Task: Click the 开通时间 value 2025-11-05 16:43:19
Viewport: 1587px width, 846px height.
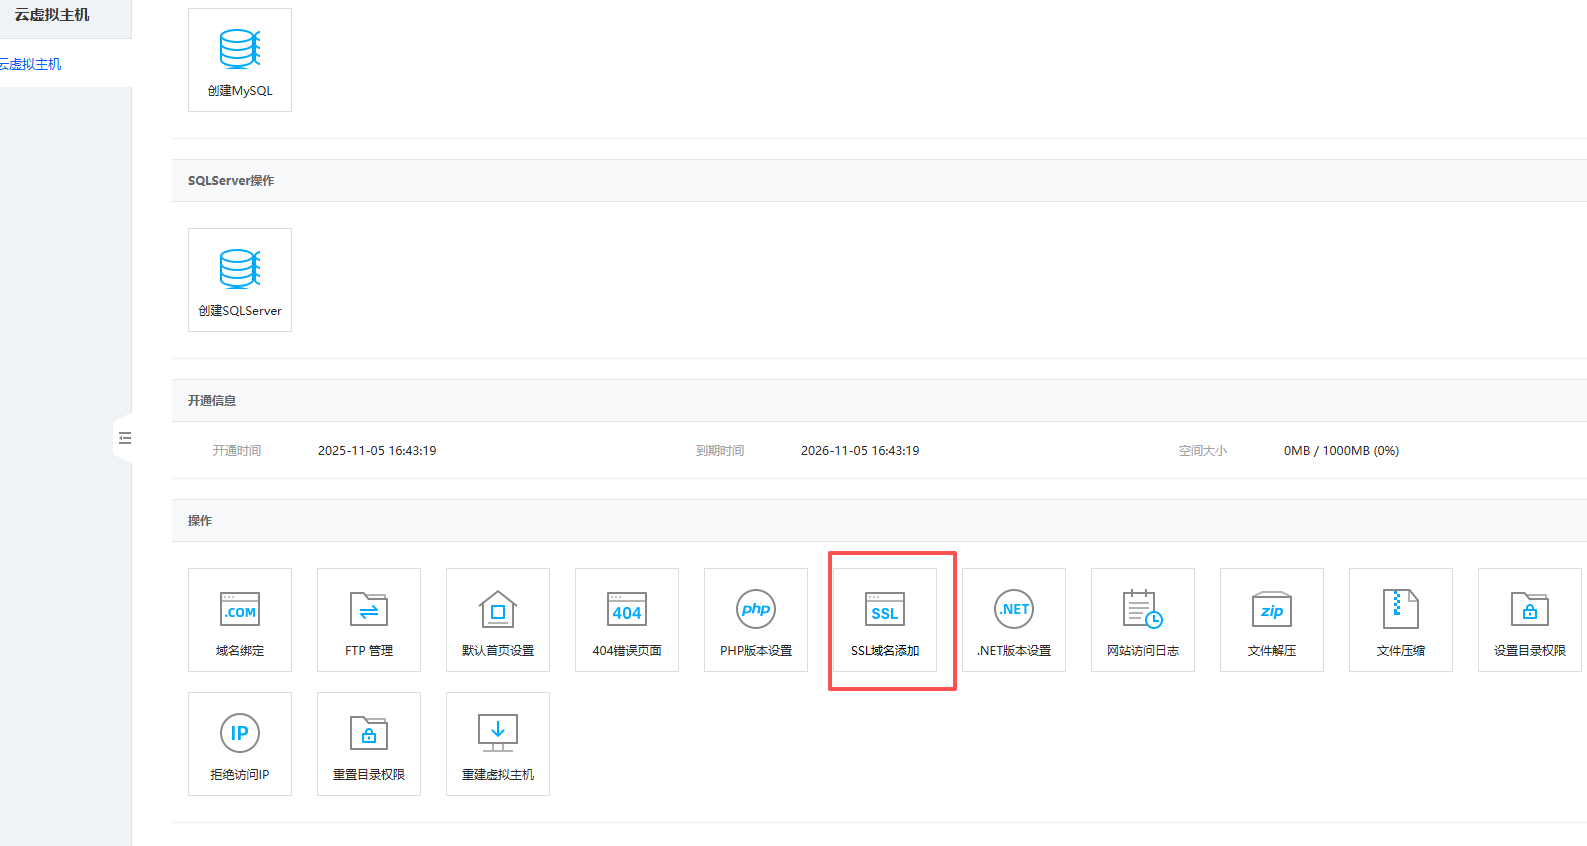Action: coord(377,451)
